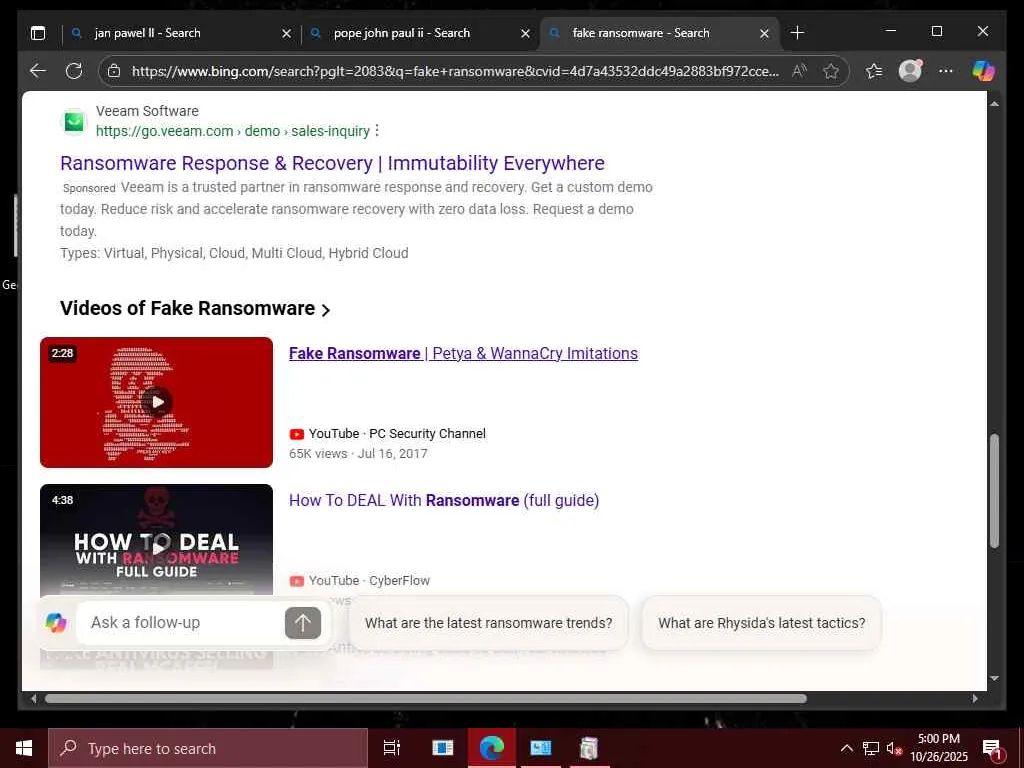This screenshot has width=1024, height=768.
Task: Add this page to favorites star
Action: [831, 71]
